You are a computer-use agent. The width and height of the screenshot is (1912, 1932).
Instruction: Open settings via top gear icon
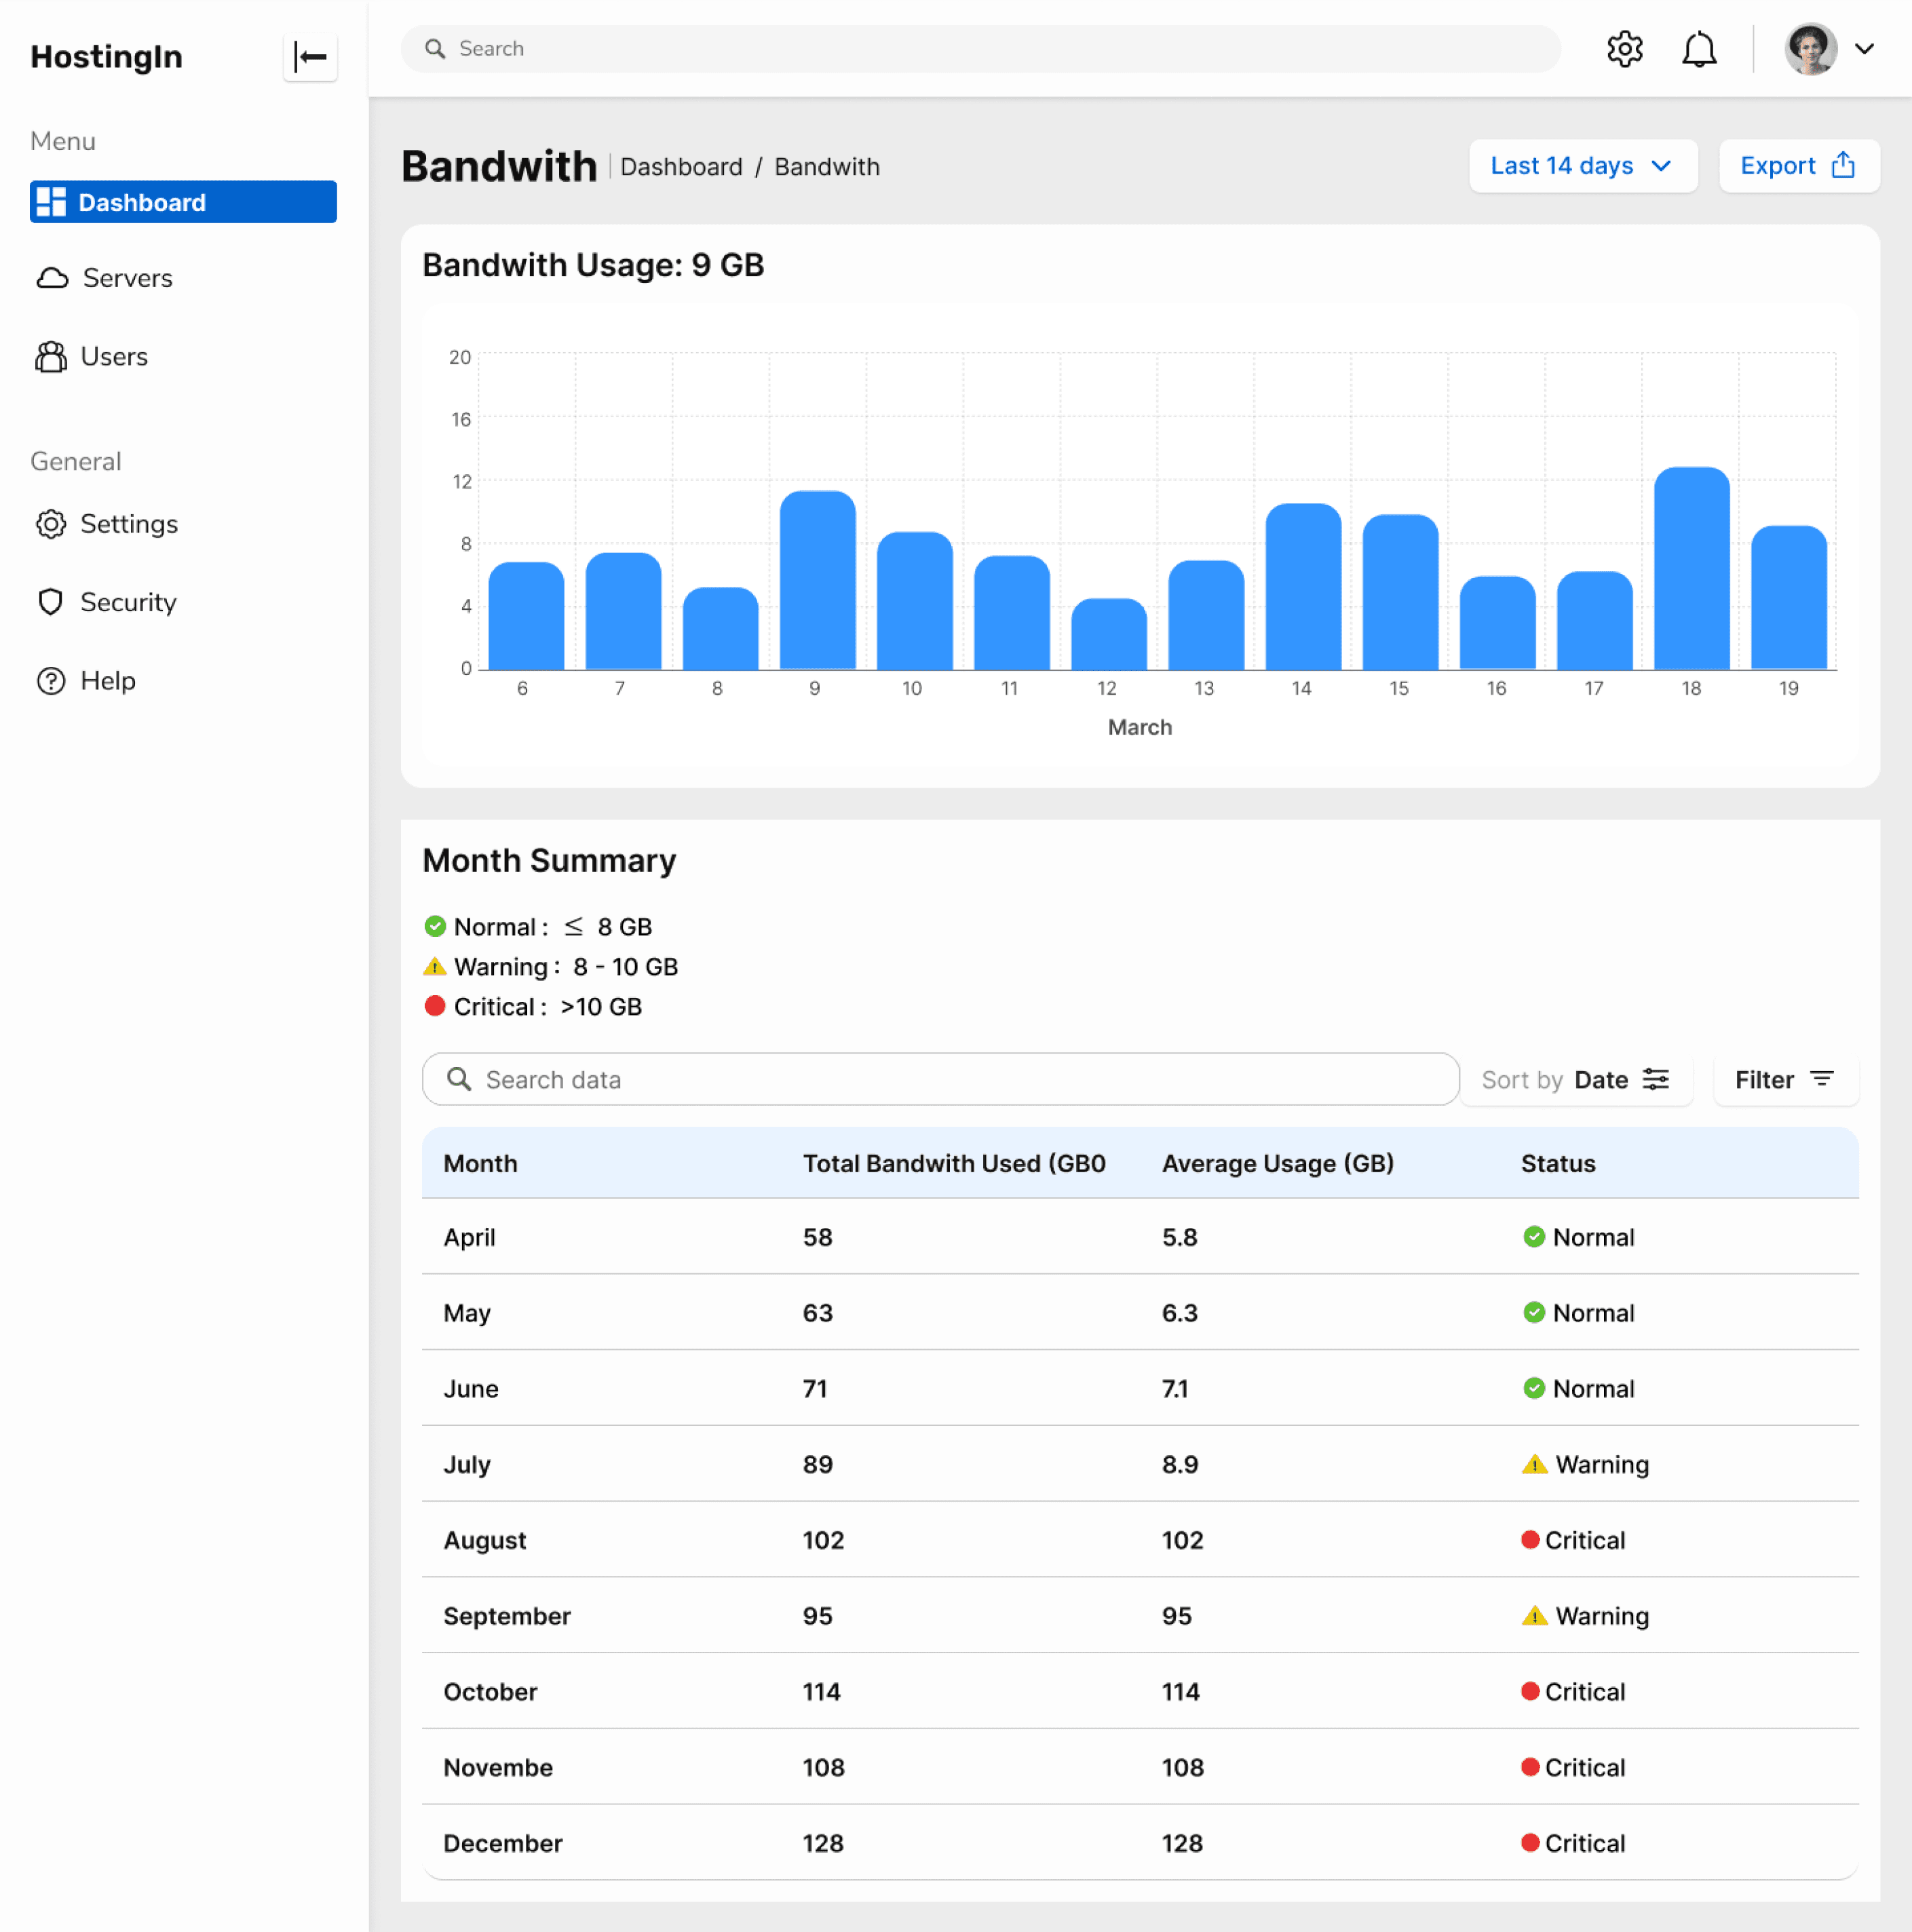(x=1624, y=49)
